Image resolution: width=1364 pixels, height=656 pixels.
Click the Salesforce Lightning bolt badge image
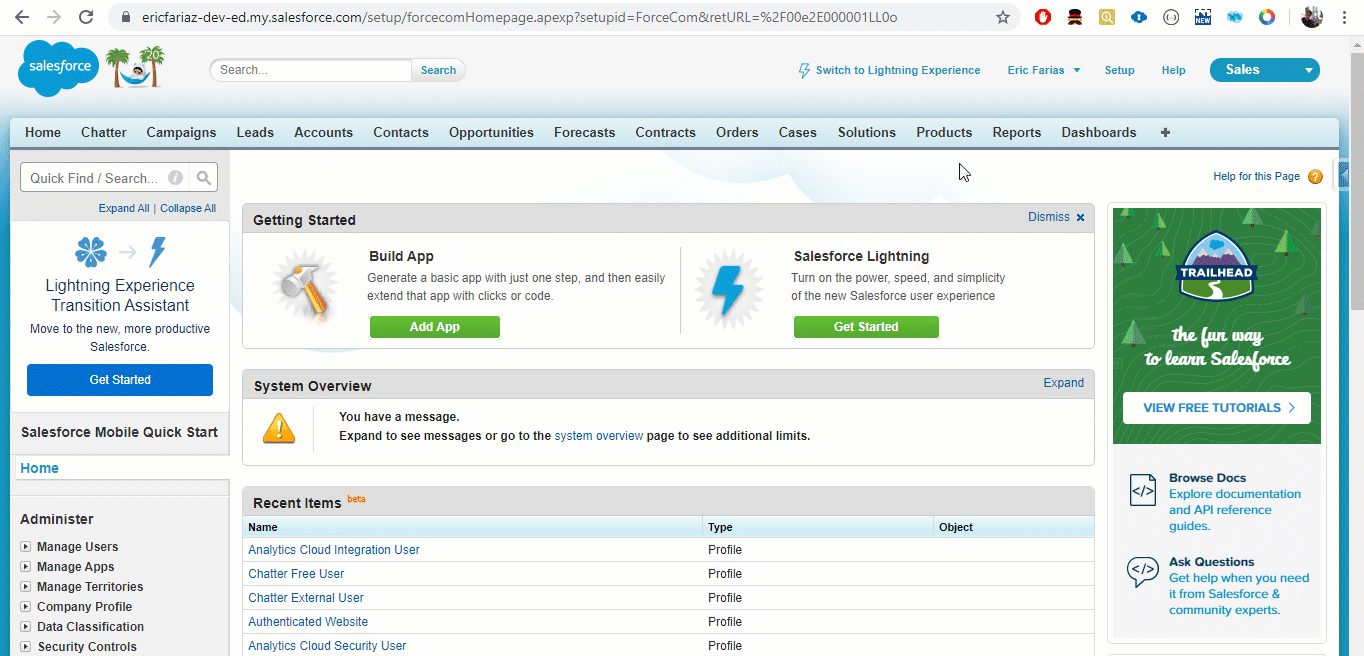729,290
